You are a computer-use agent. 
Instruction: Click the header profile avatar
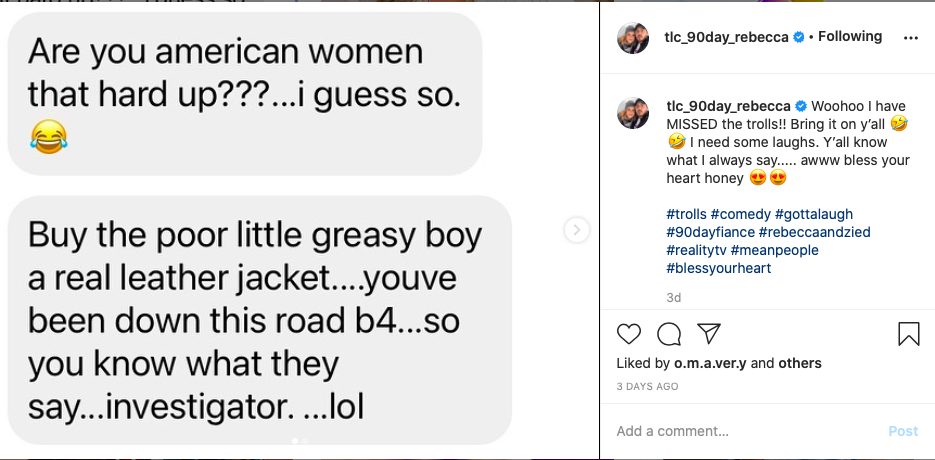coord(633,37)
